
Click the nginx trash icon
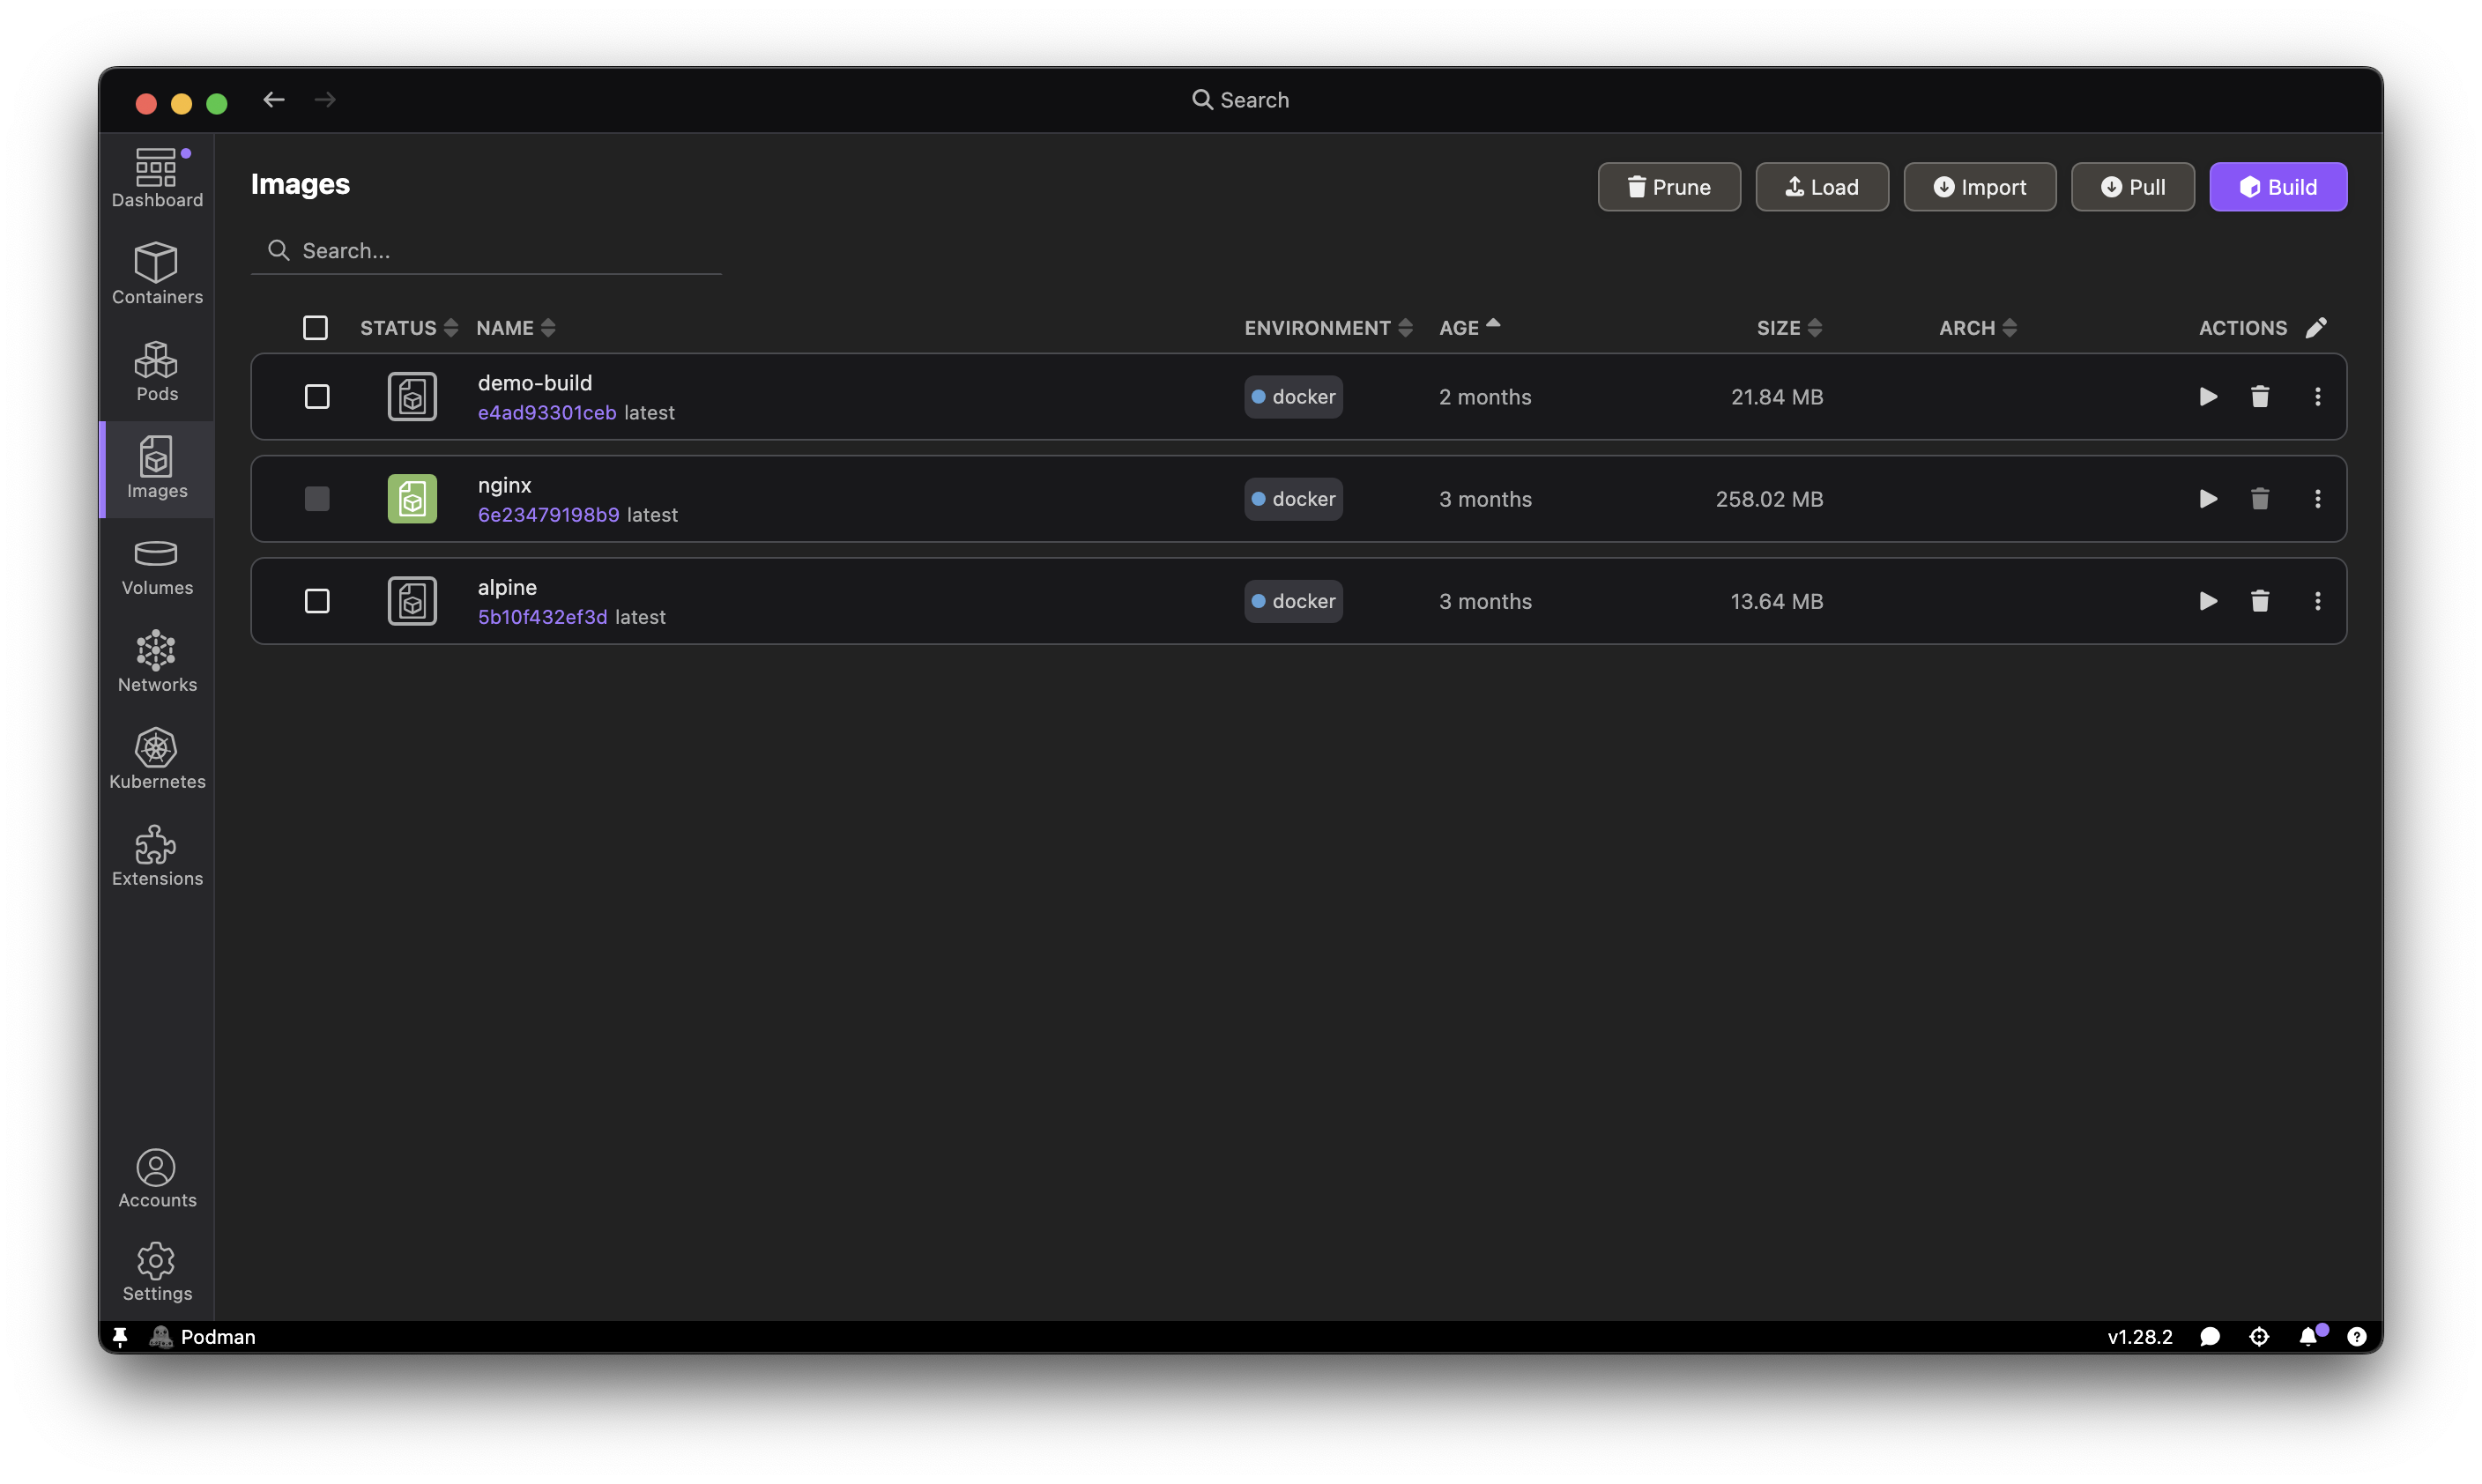(2259, 498)
